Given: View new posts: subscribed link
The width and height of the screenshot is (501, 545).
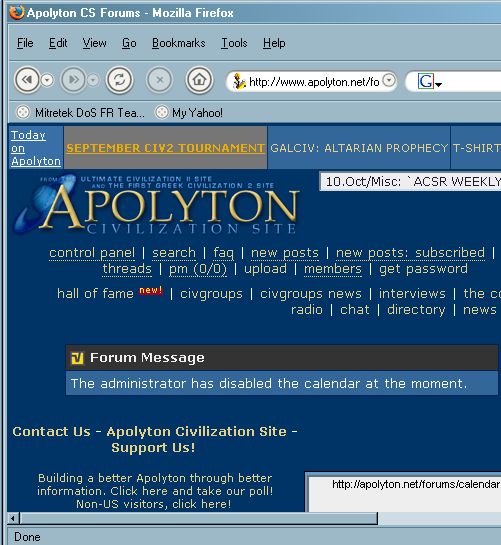Looking at the screenshot, I should pos(410,253).
